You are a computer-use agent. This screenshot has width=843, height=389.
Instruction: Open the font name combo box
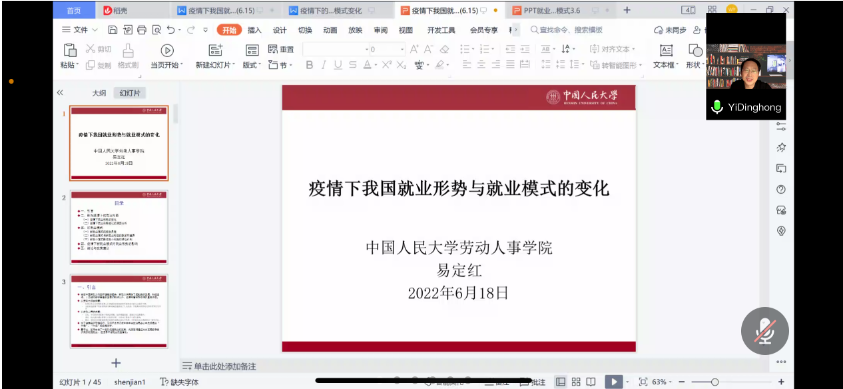336,49
